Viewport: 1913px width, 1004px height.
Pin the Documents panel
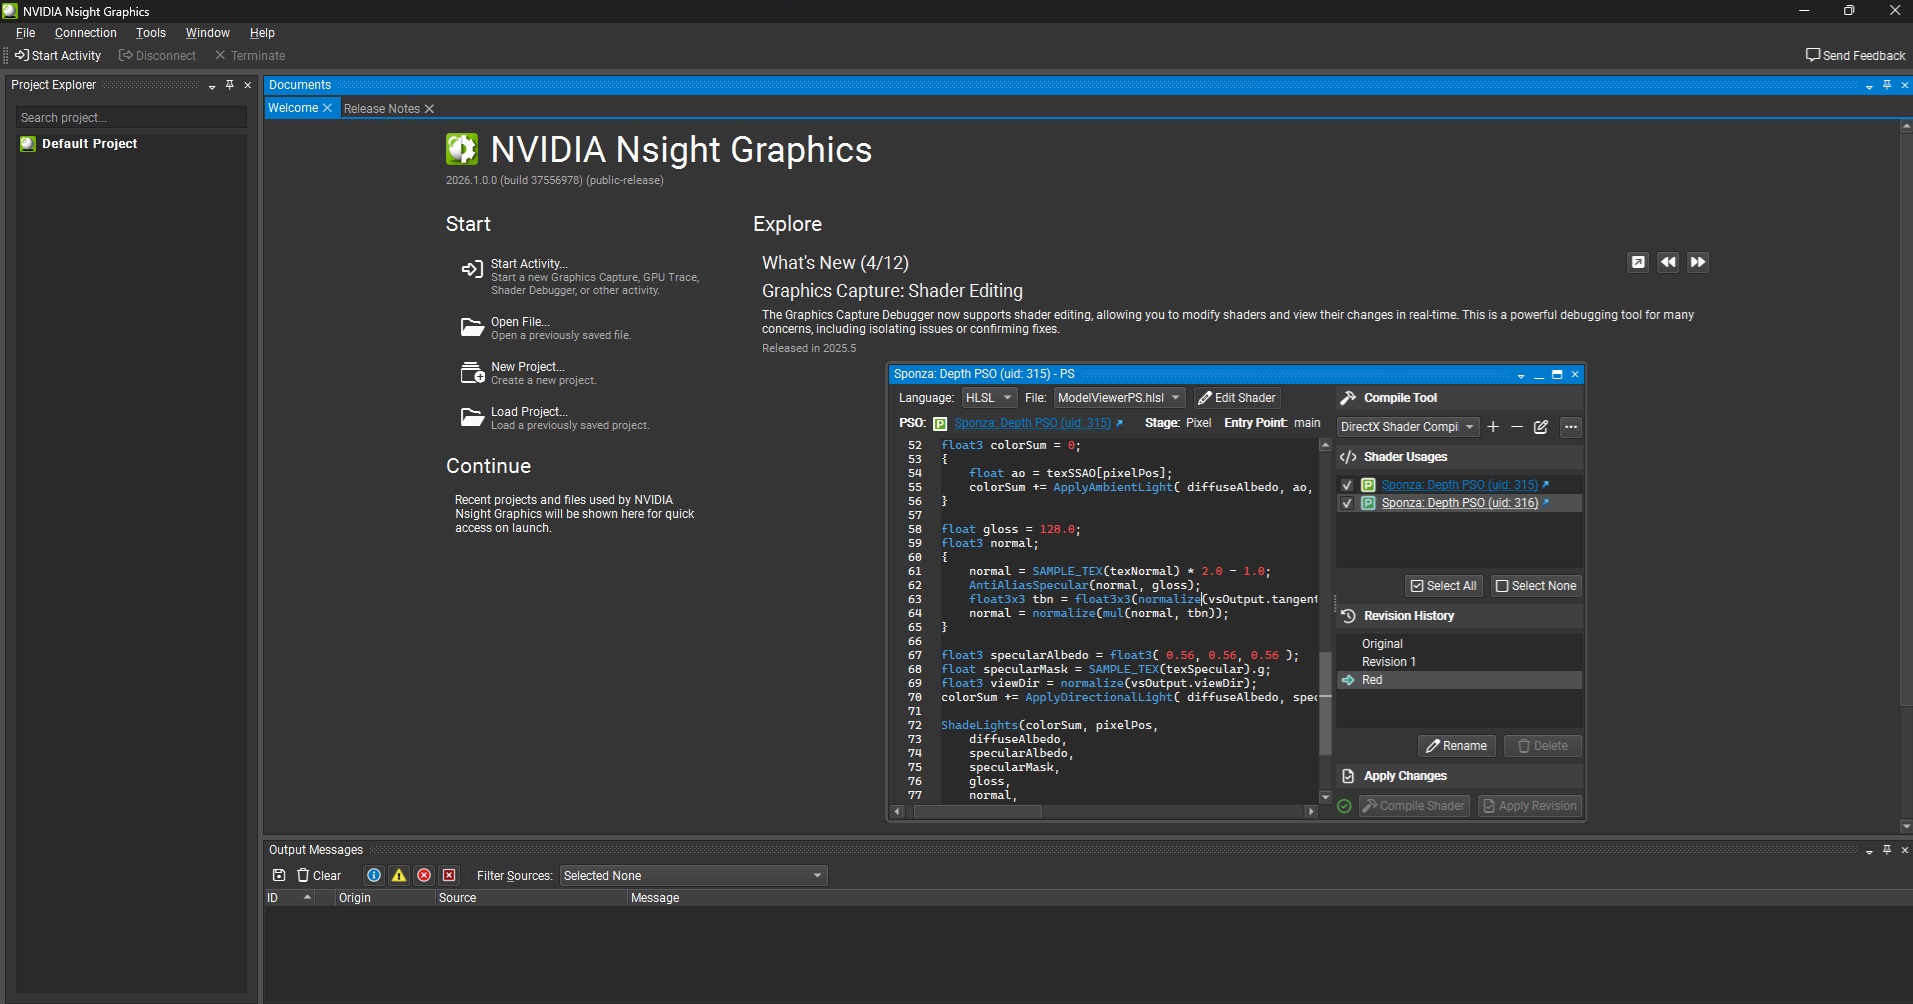click(1887, 85)
